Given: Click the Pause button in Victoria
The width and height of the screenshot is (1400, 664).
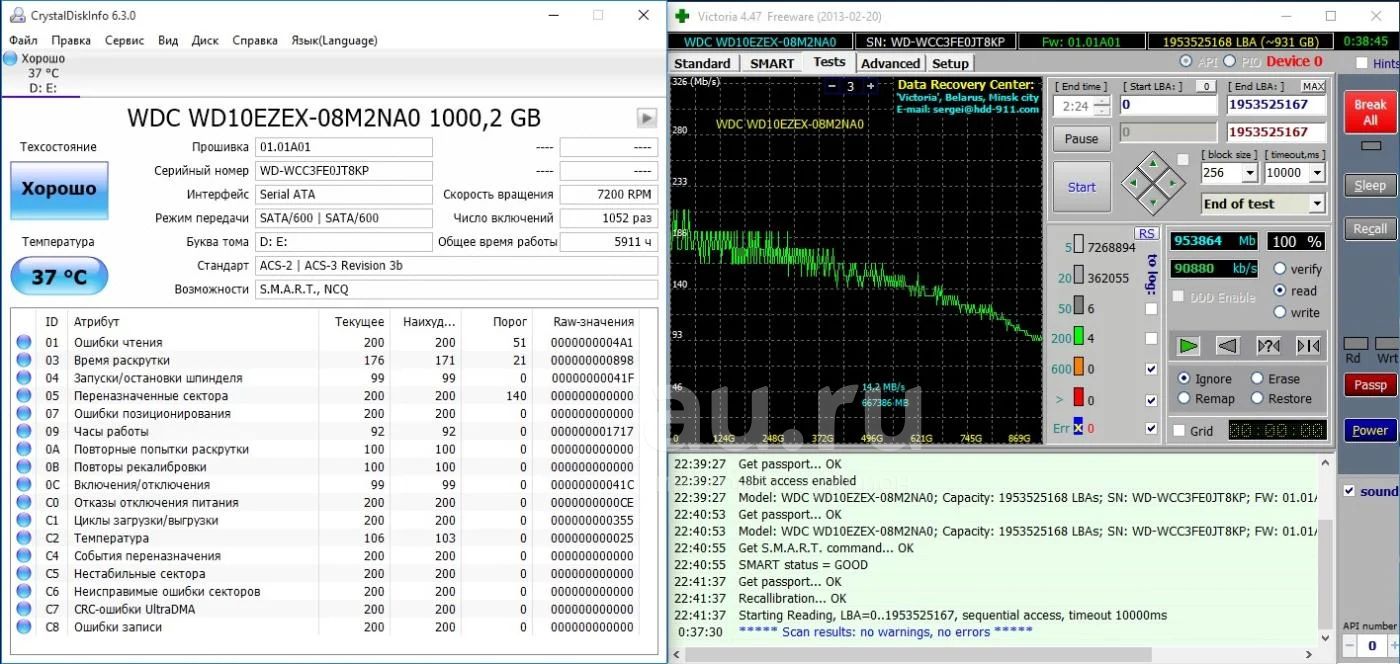Looking at the screenshot, I should click(1081, 139).
